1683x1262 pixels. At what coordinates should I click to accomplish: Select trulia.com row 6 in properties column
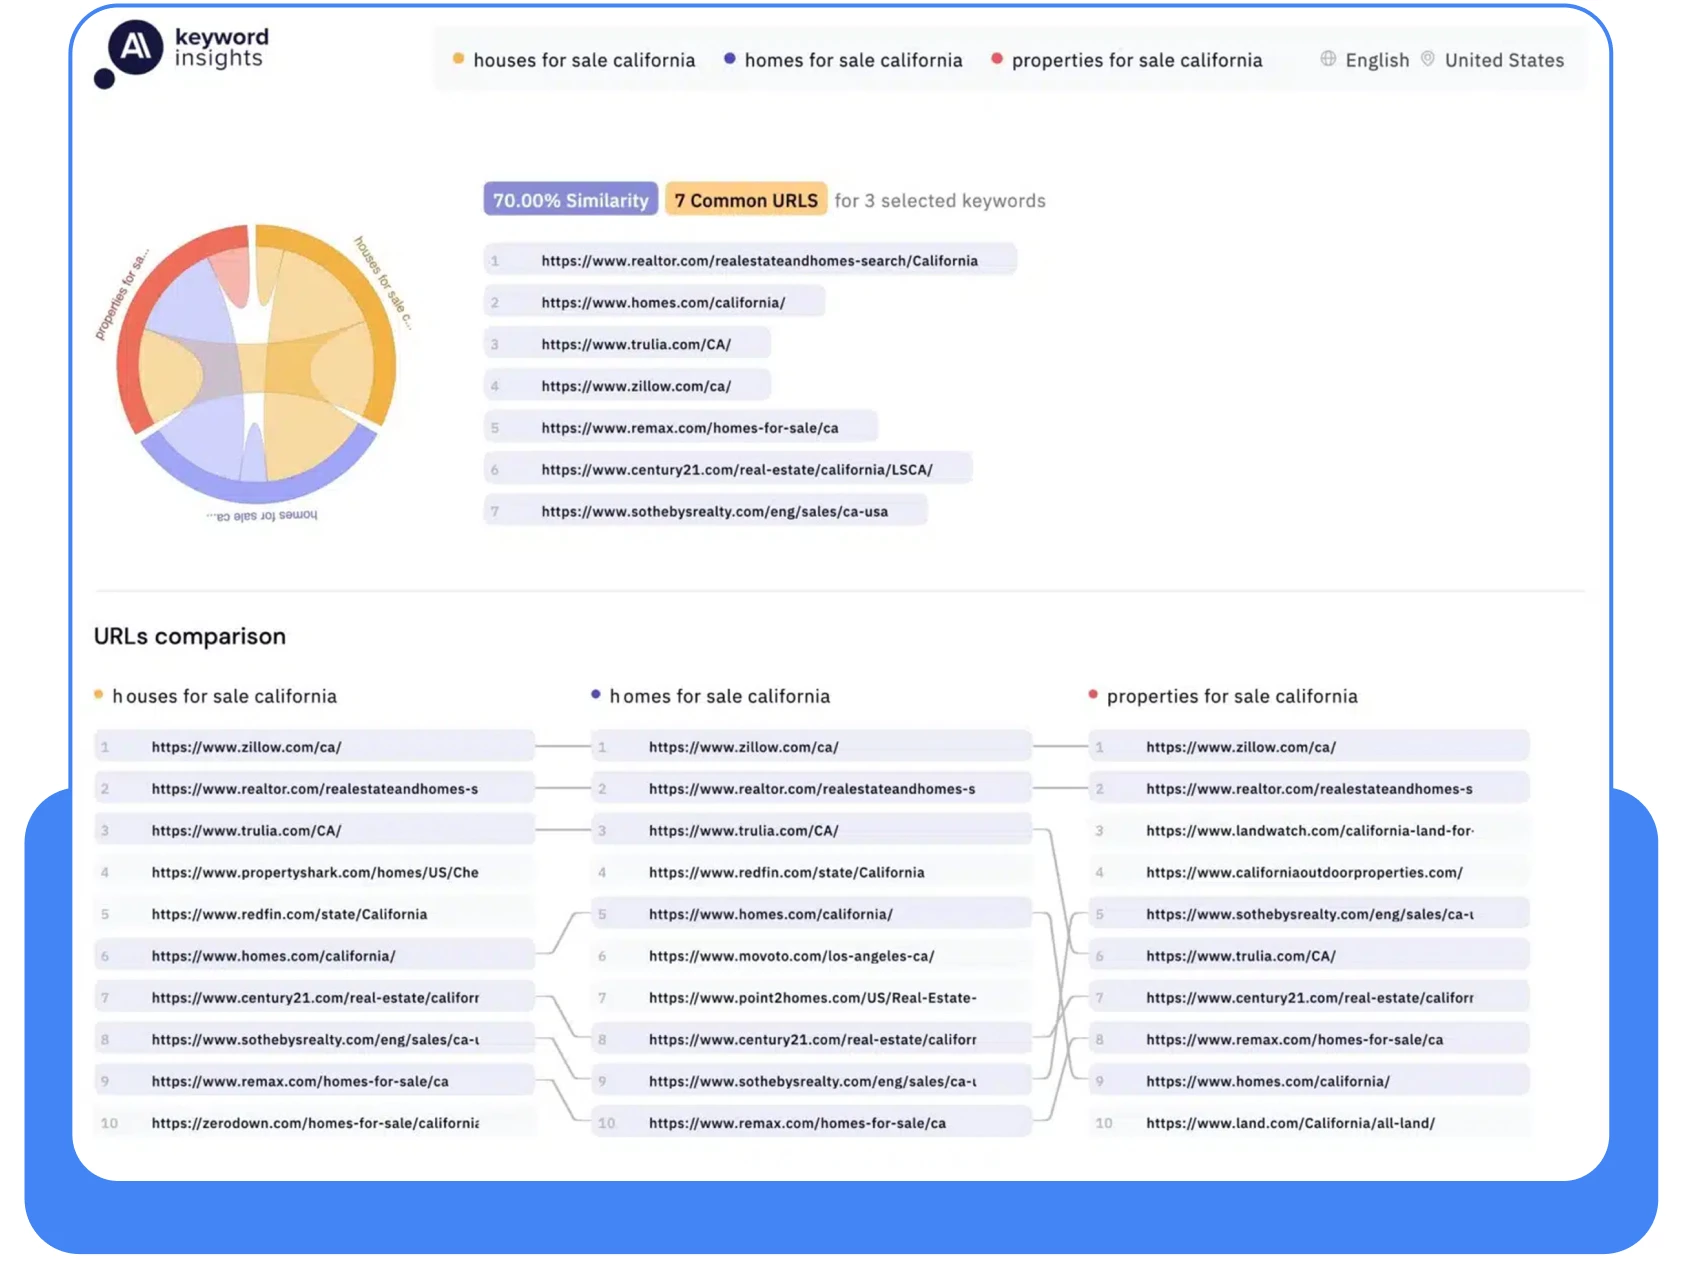click(x=1309, y=956)
